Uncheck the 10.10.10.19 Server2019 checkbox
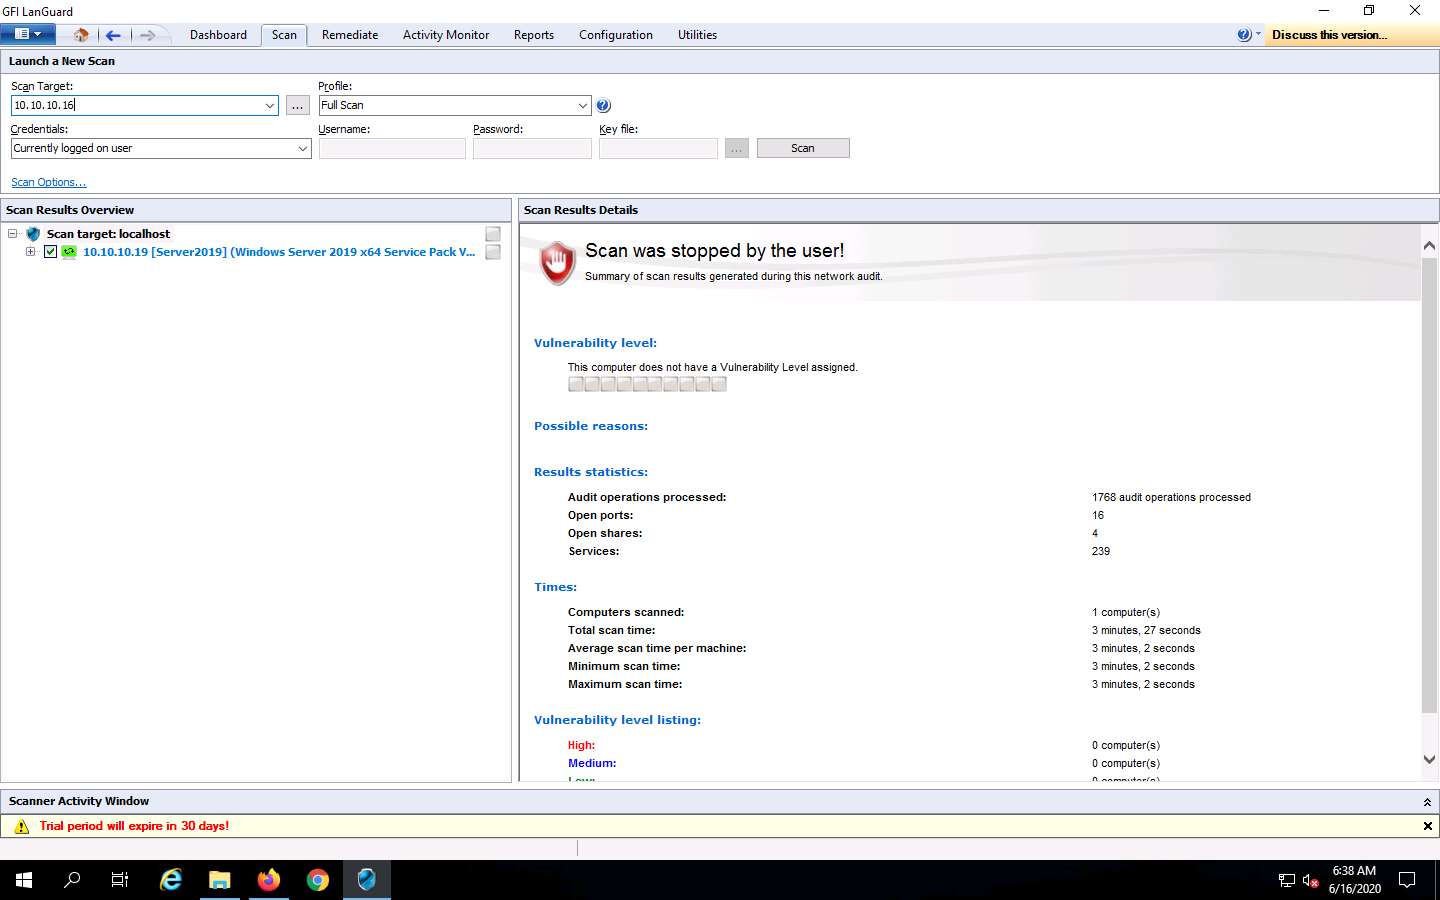 coord(50,252)
